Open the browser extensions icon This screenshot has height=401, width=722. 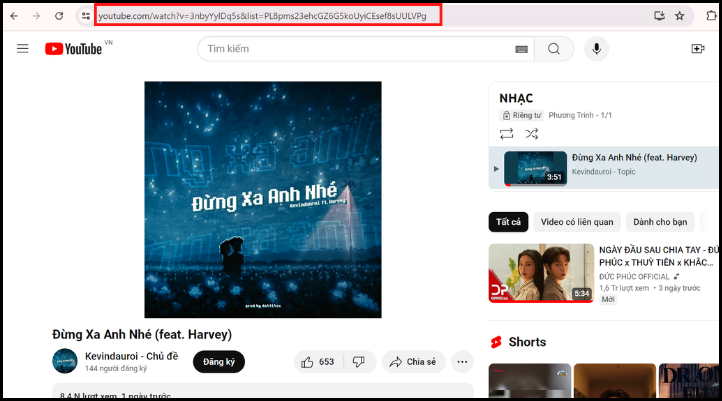click(x=711, y=16)
